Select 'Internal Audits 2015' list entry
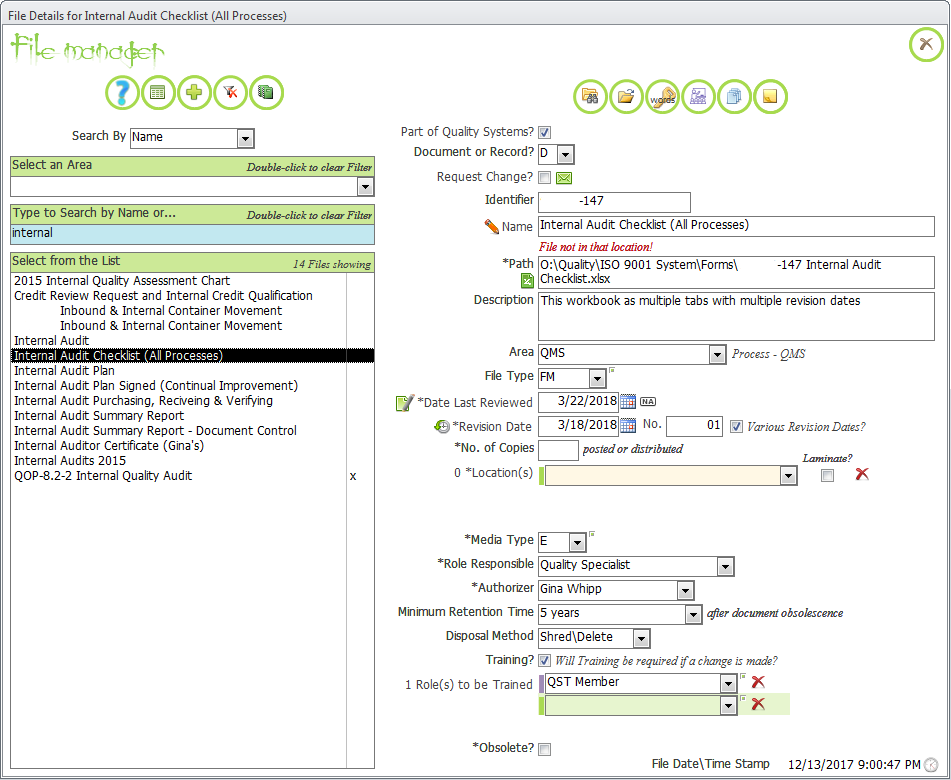The image size is (951, 780). [179, 460]
